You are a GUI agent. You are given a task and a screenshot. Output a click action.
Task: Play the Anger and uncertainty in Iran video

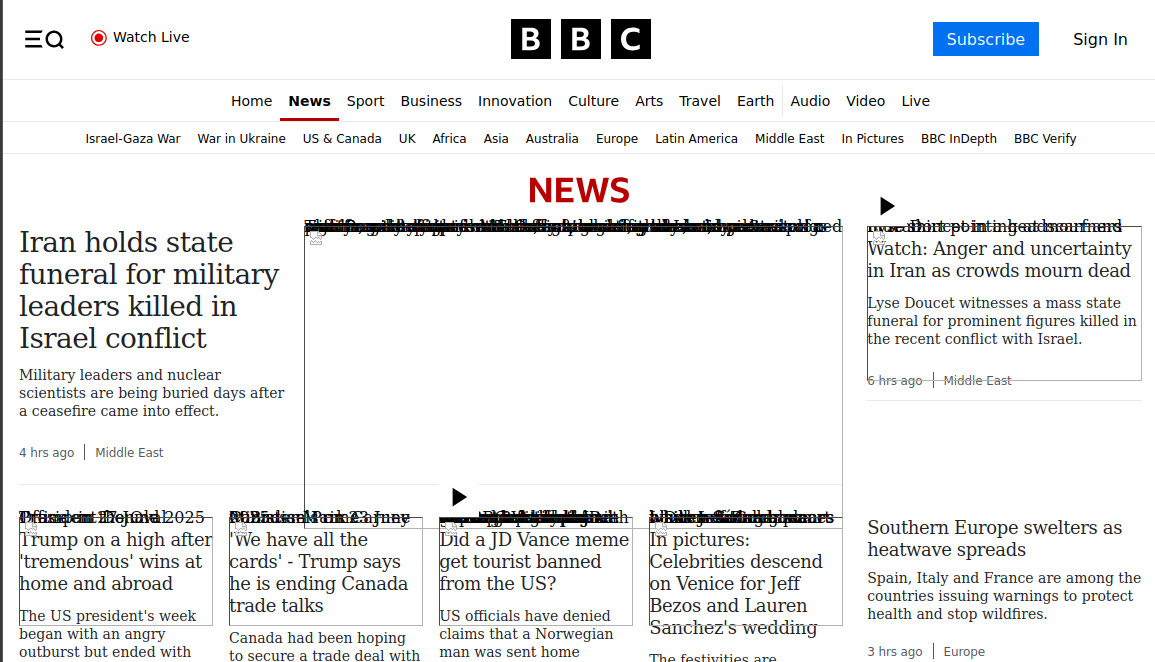(887, 206)
